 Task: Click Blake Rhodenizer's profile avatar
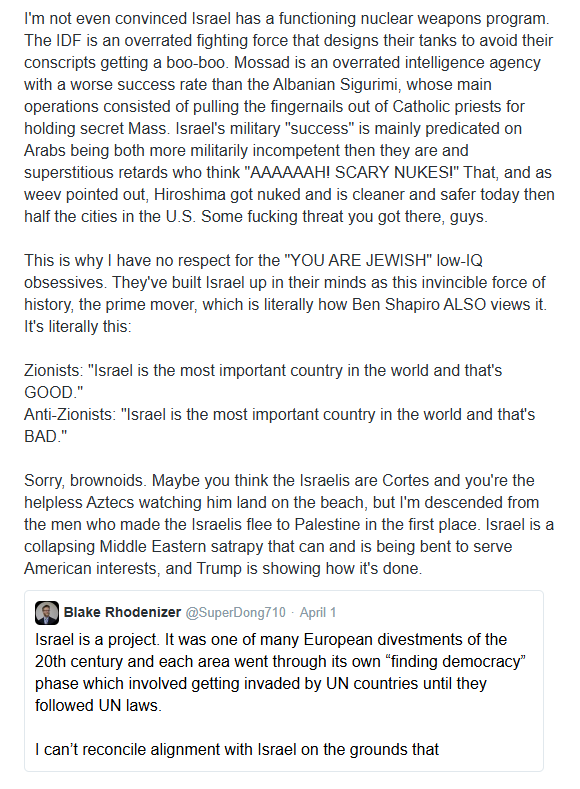click(x=47, y=613)
